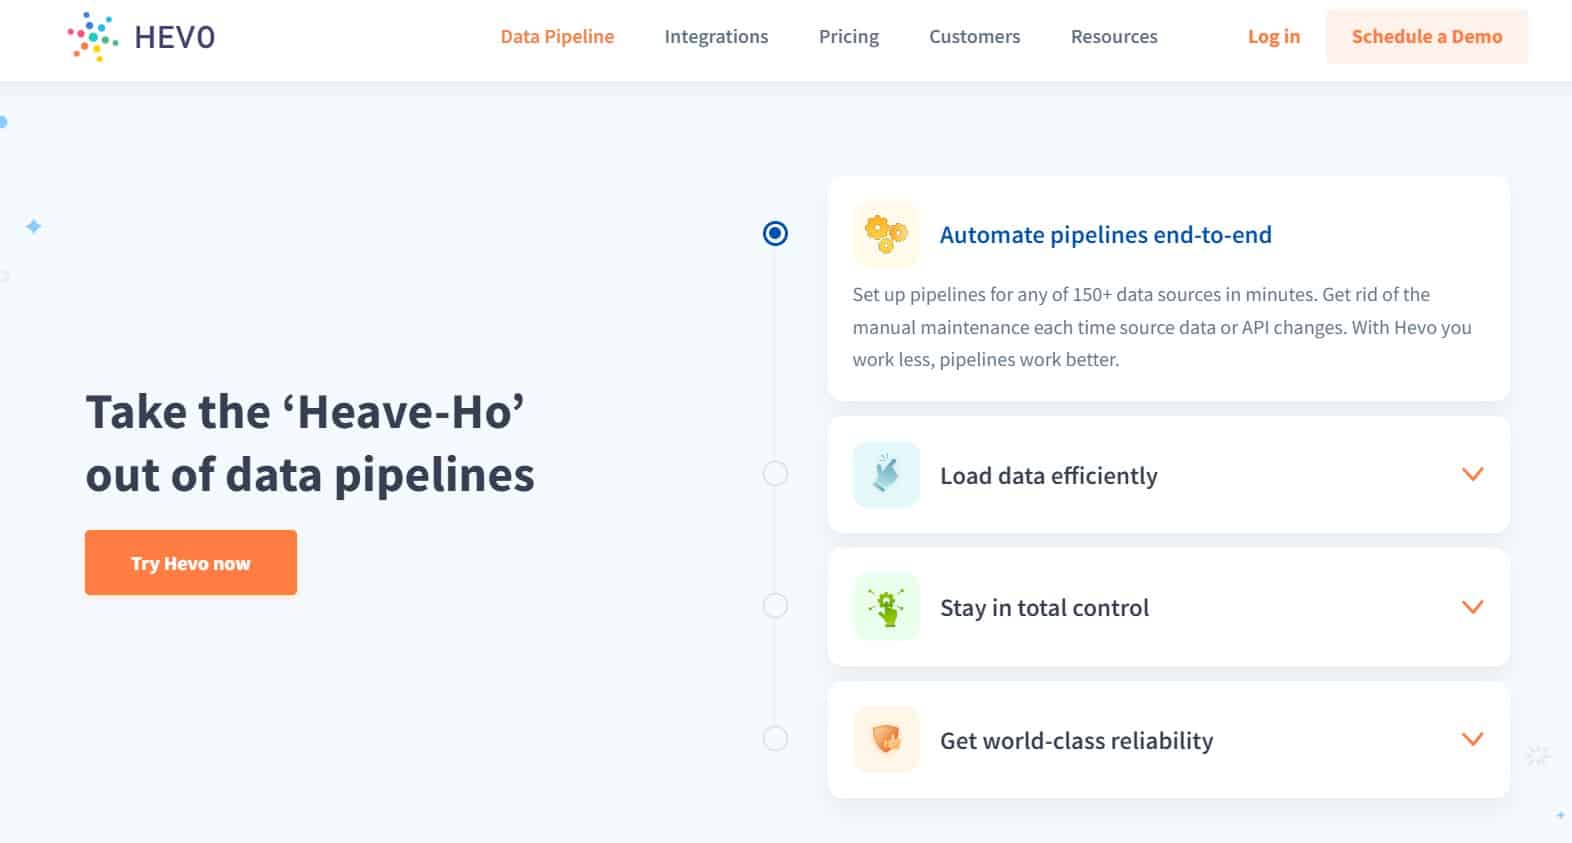Click the Get world-class reliability title
Viewport: 1572px width, 843px height.
pyautogui.click(x=1077, y=741)
